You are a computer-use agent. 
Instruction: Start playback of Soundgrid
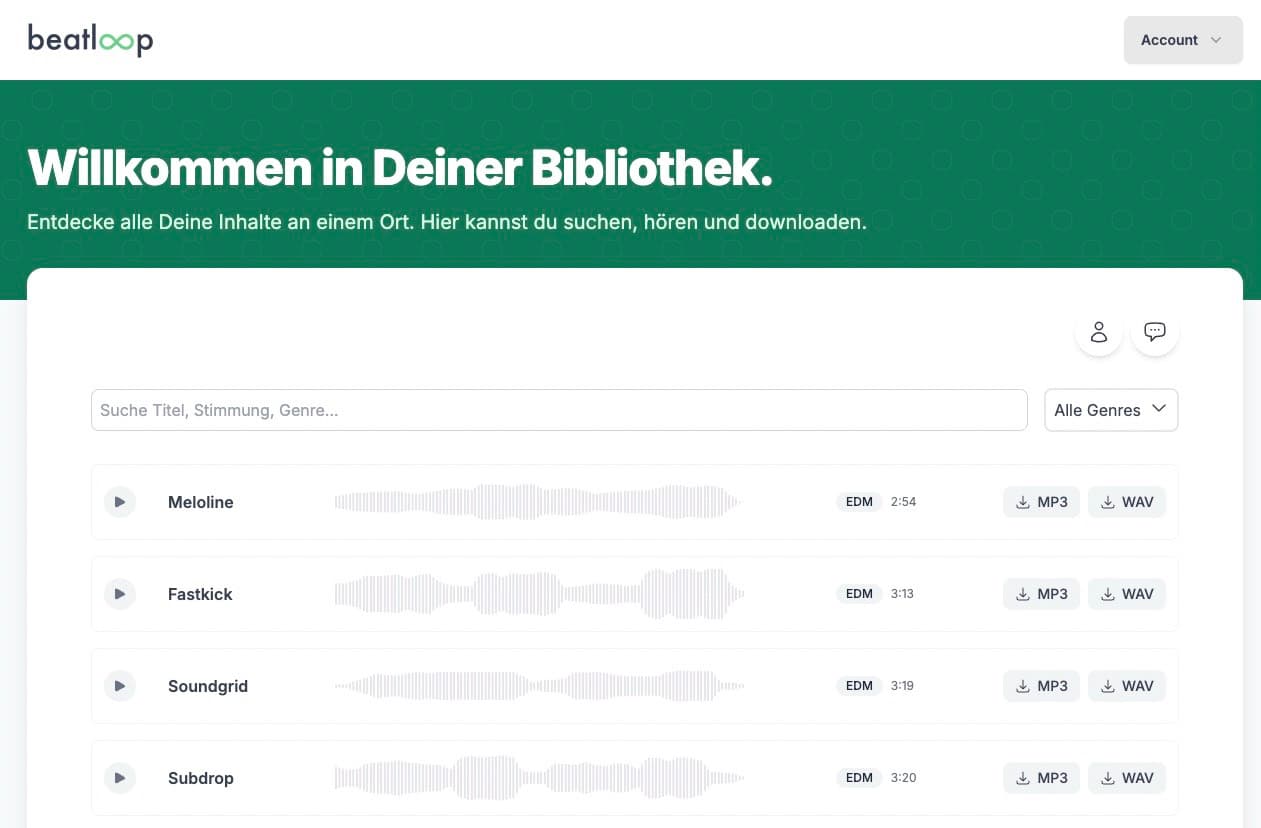(120, 686)
